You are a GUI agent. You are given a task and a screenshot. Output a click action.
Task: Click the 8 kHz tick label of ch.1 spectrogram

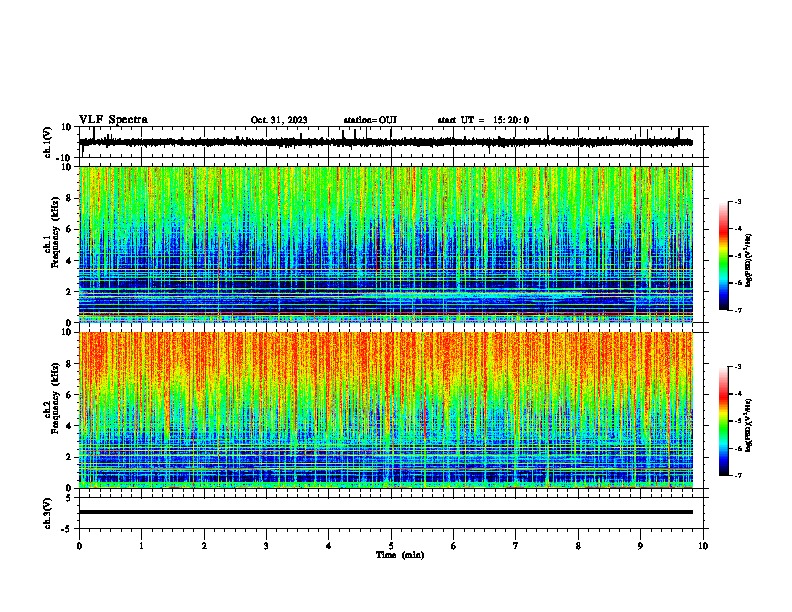[x=69, y=198]
